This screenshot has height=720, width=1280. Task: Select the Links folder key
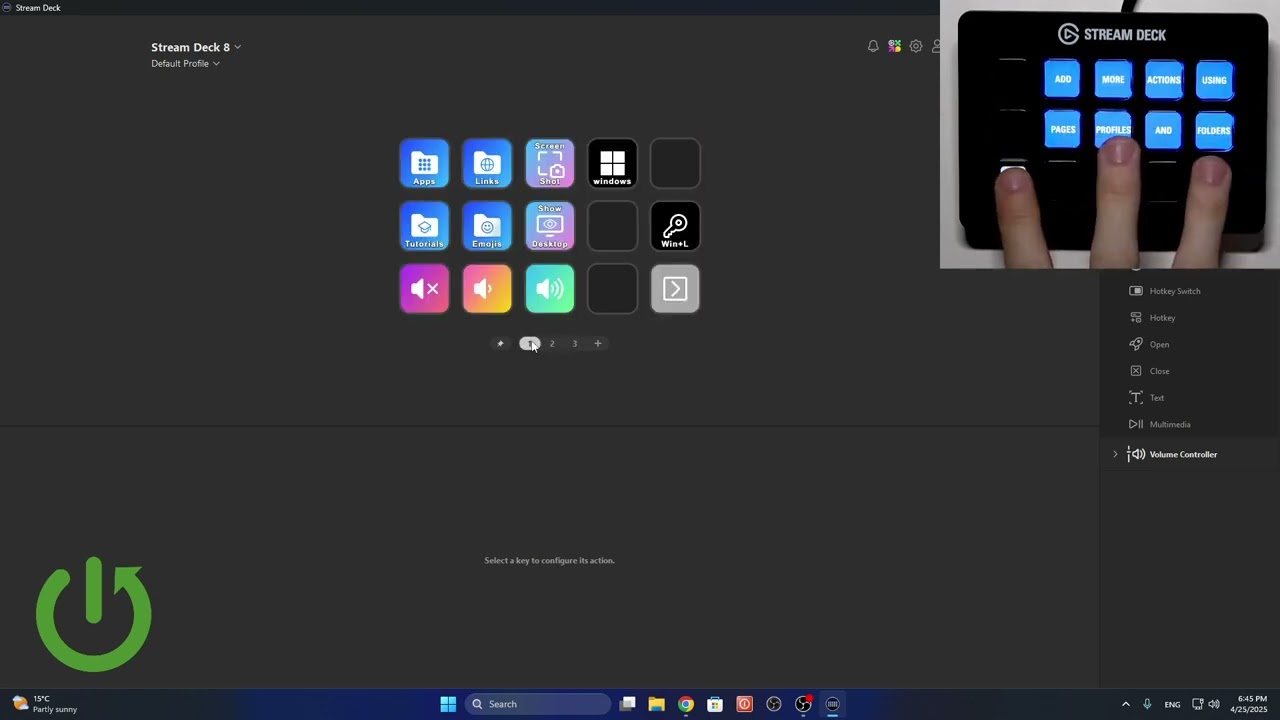[x=487, y=164]
